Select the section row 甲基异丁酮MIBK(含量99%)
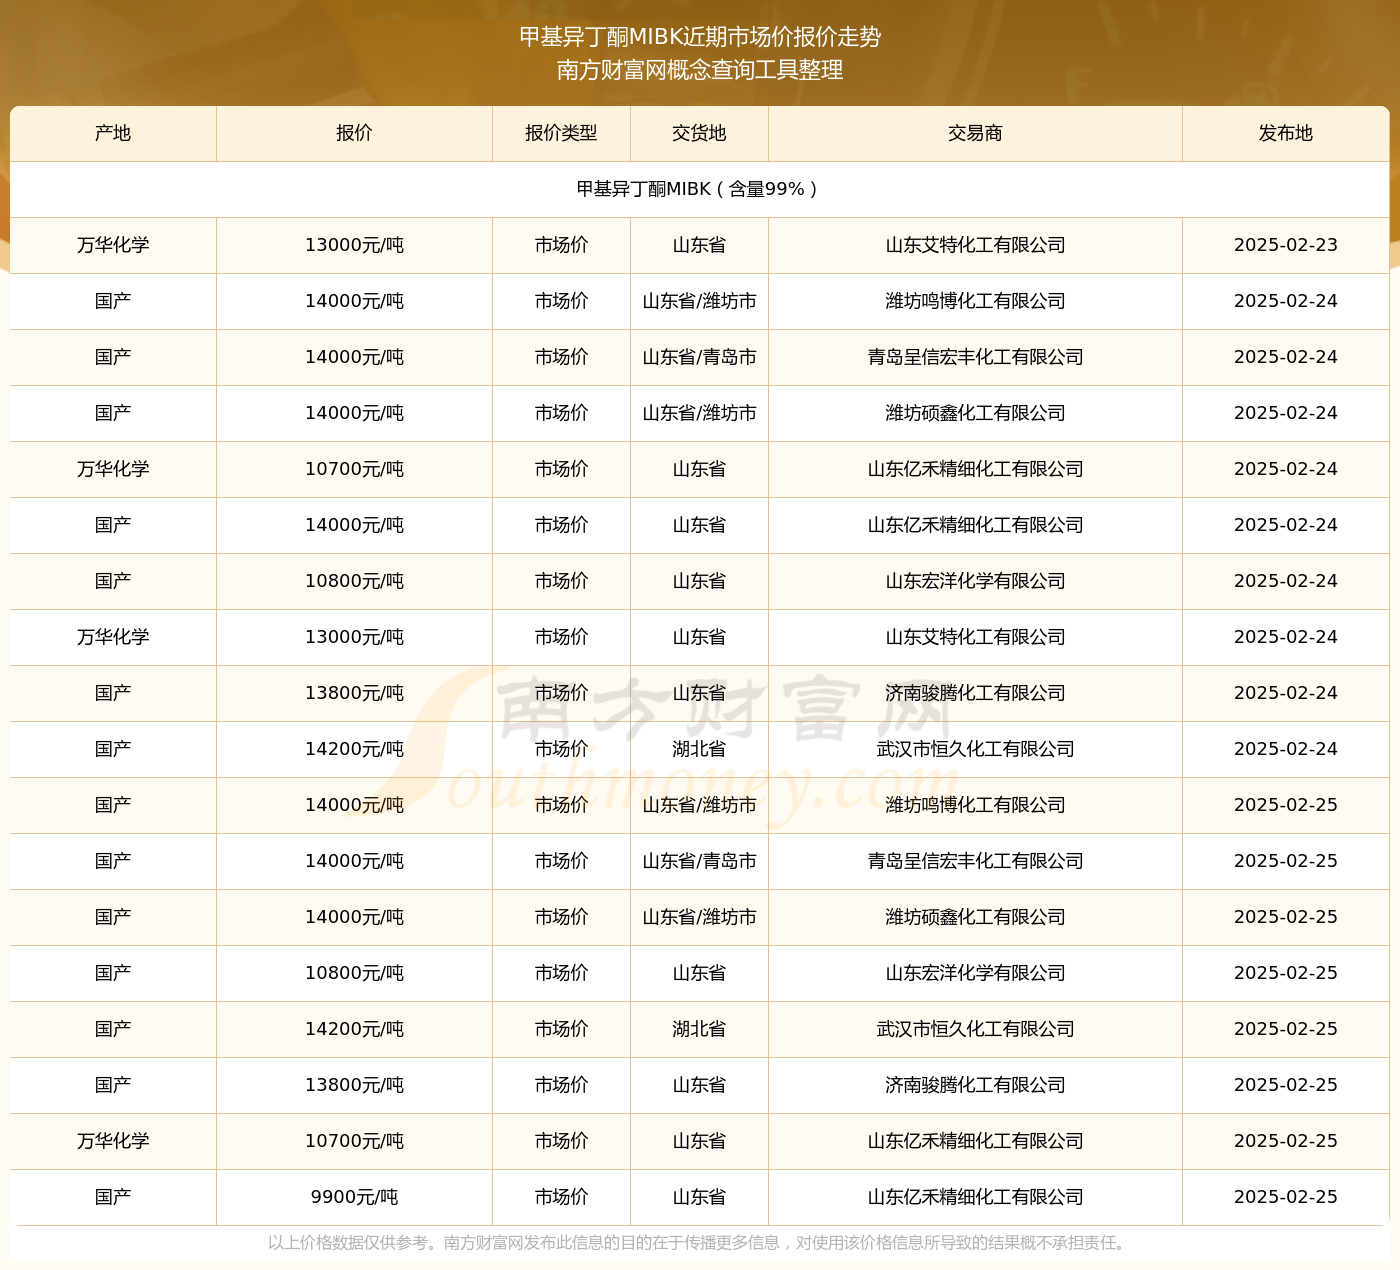This screenshot has width=1400, height=1270. [x=699, y=189]
